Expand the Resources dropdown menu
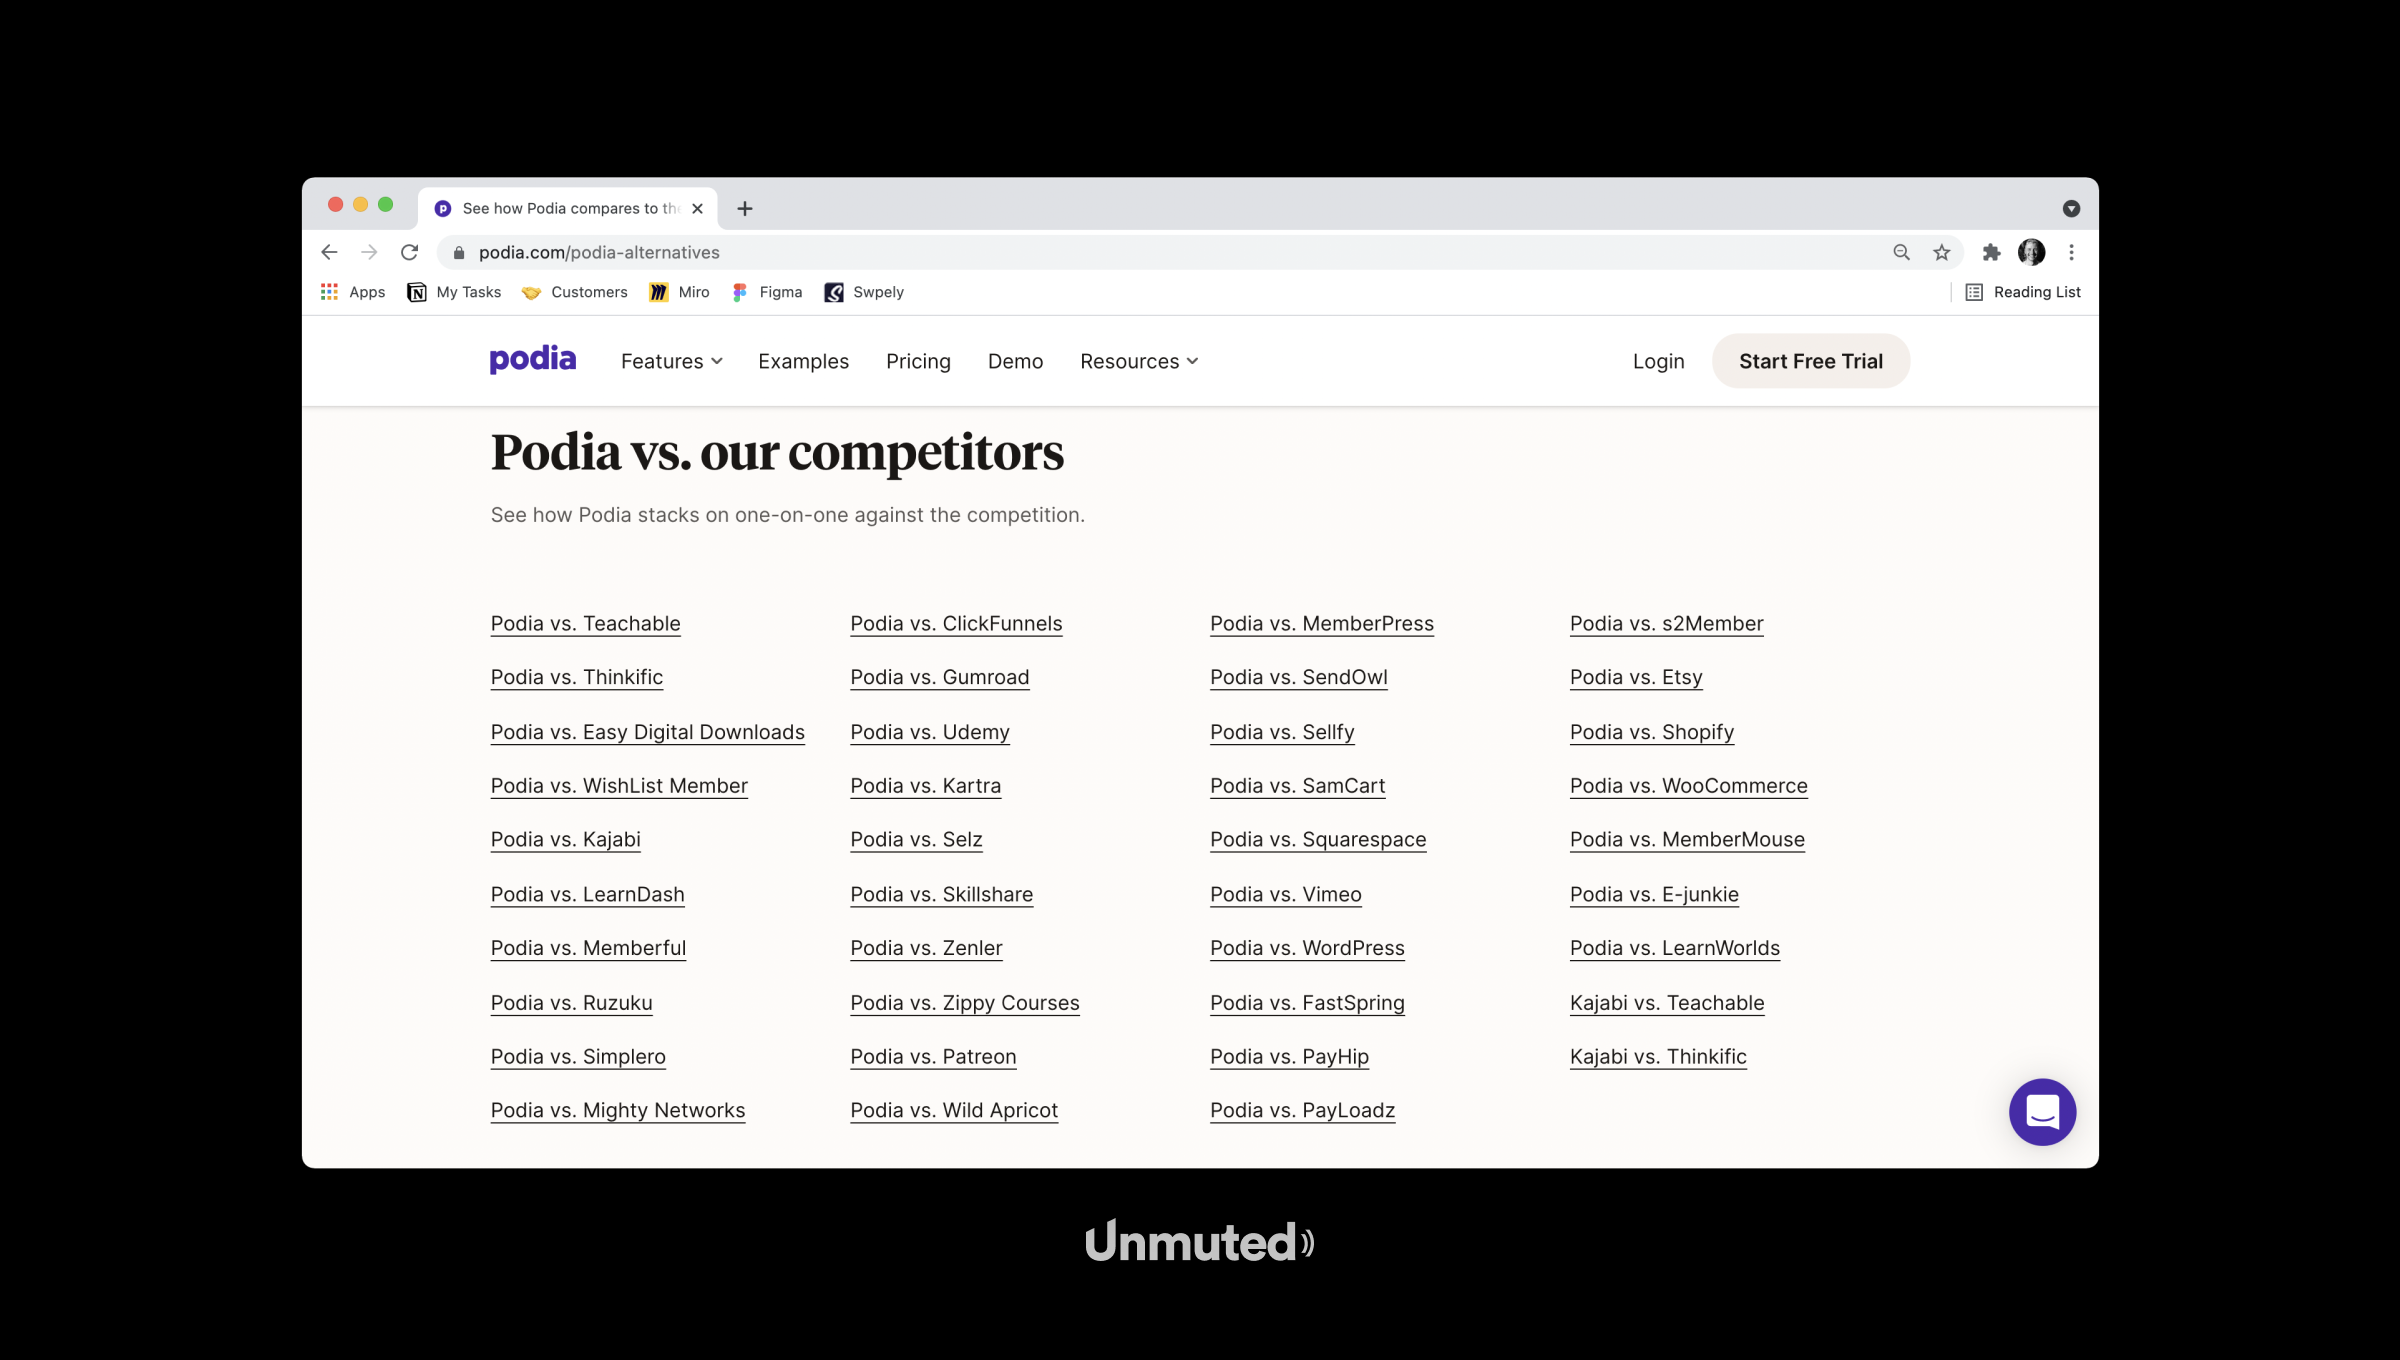The image size is (2400, 1360). [x=1138, y=361]
